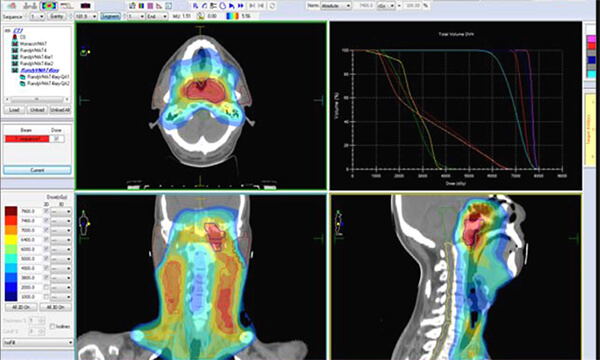
Task: Click the pointer arrow tool icon
Action: [196, 5]
